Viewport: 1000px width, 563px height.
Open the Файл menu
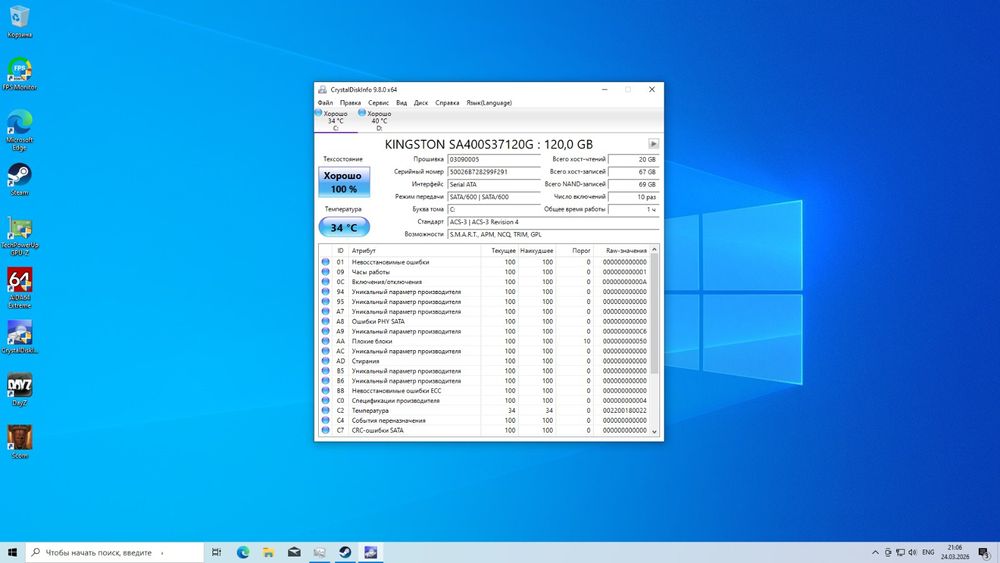tap(325, 103)
